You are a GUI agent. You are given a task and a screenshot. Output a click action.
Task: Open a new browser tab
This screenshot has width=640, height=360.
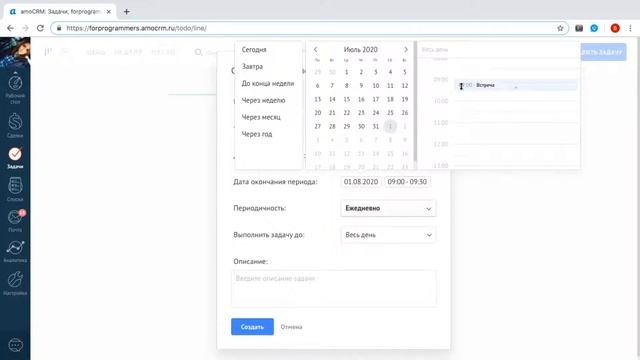(127, 12)
